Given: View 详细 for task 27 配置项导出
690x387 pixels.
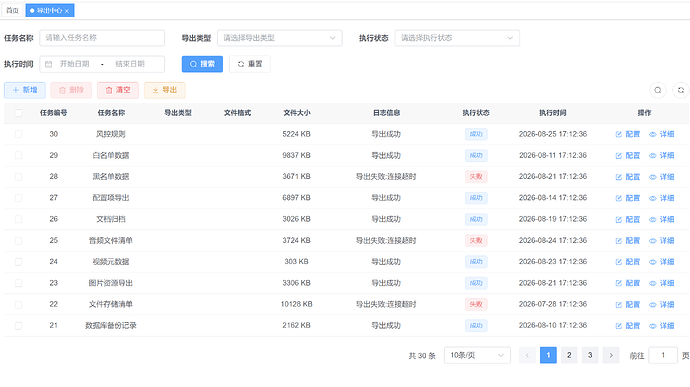Looking at the screenshot, I should [661, 198].
